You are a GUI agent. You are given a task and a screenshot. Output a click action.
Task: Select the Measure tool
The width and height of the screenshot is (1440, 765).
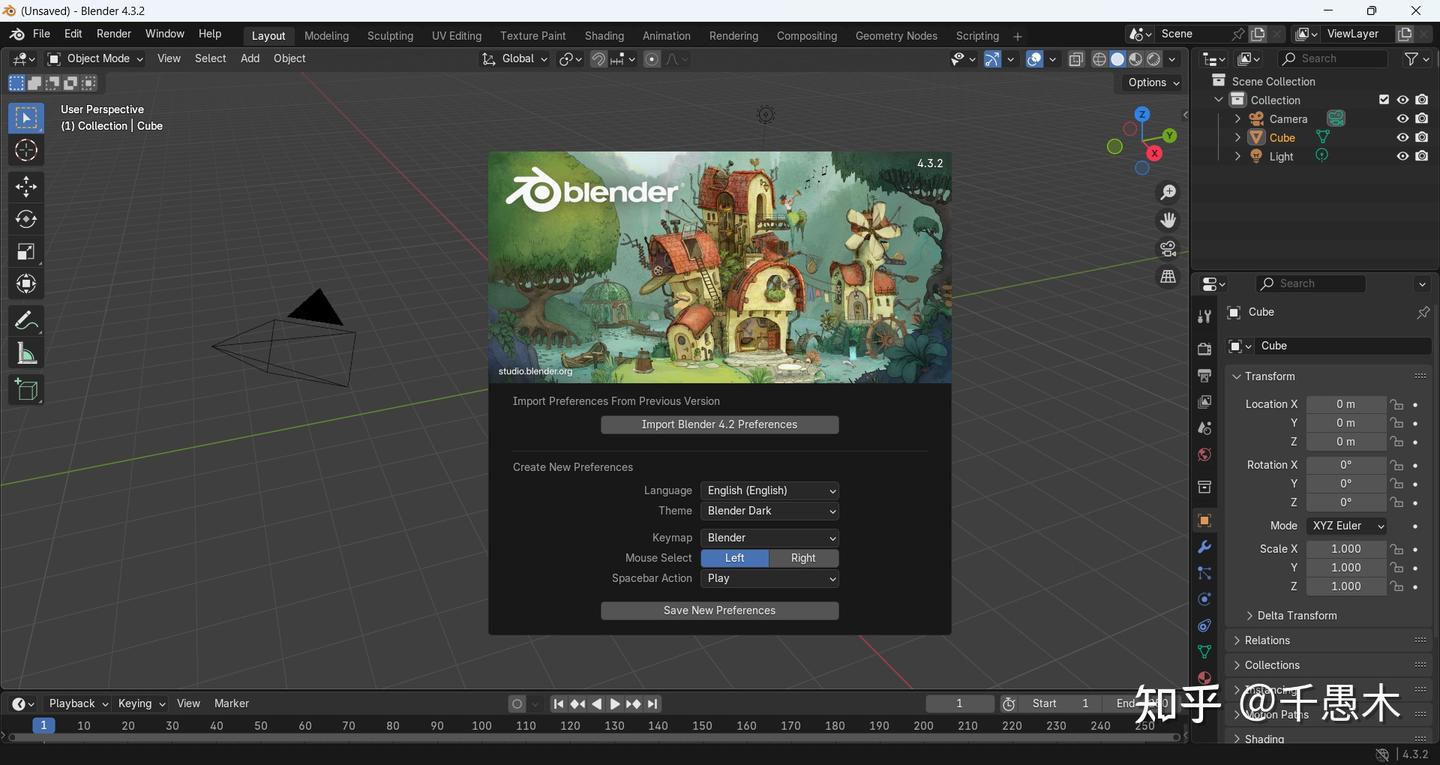(x=26, y=352)
